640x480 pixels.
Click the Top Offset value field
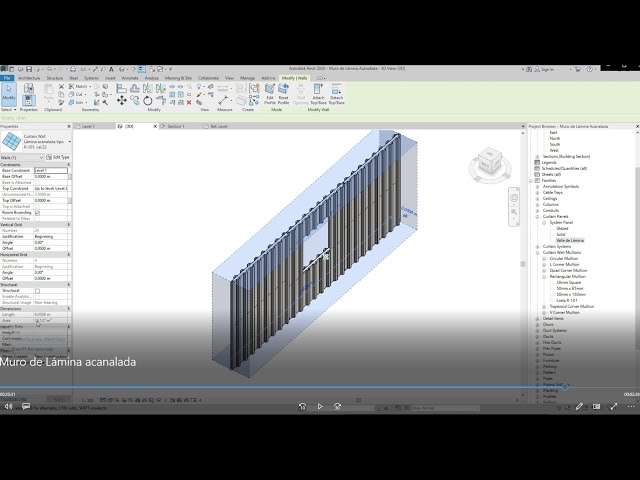click(x=51, y=200)
